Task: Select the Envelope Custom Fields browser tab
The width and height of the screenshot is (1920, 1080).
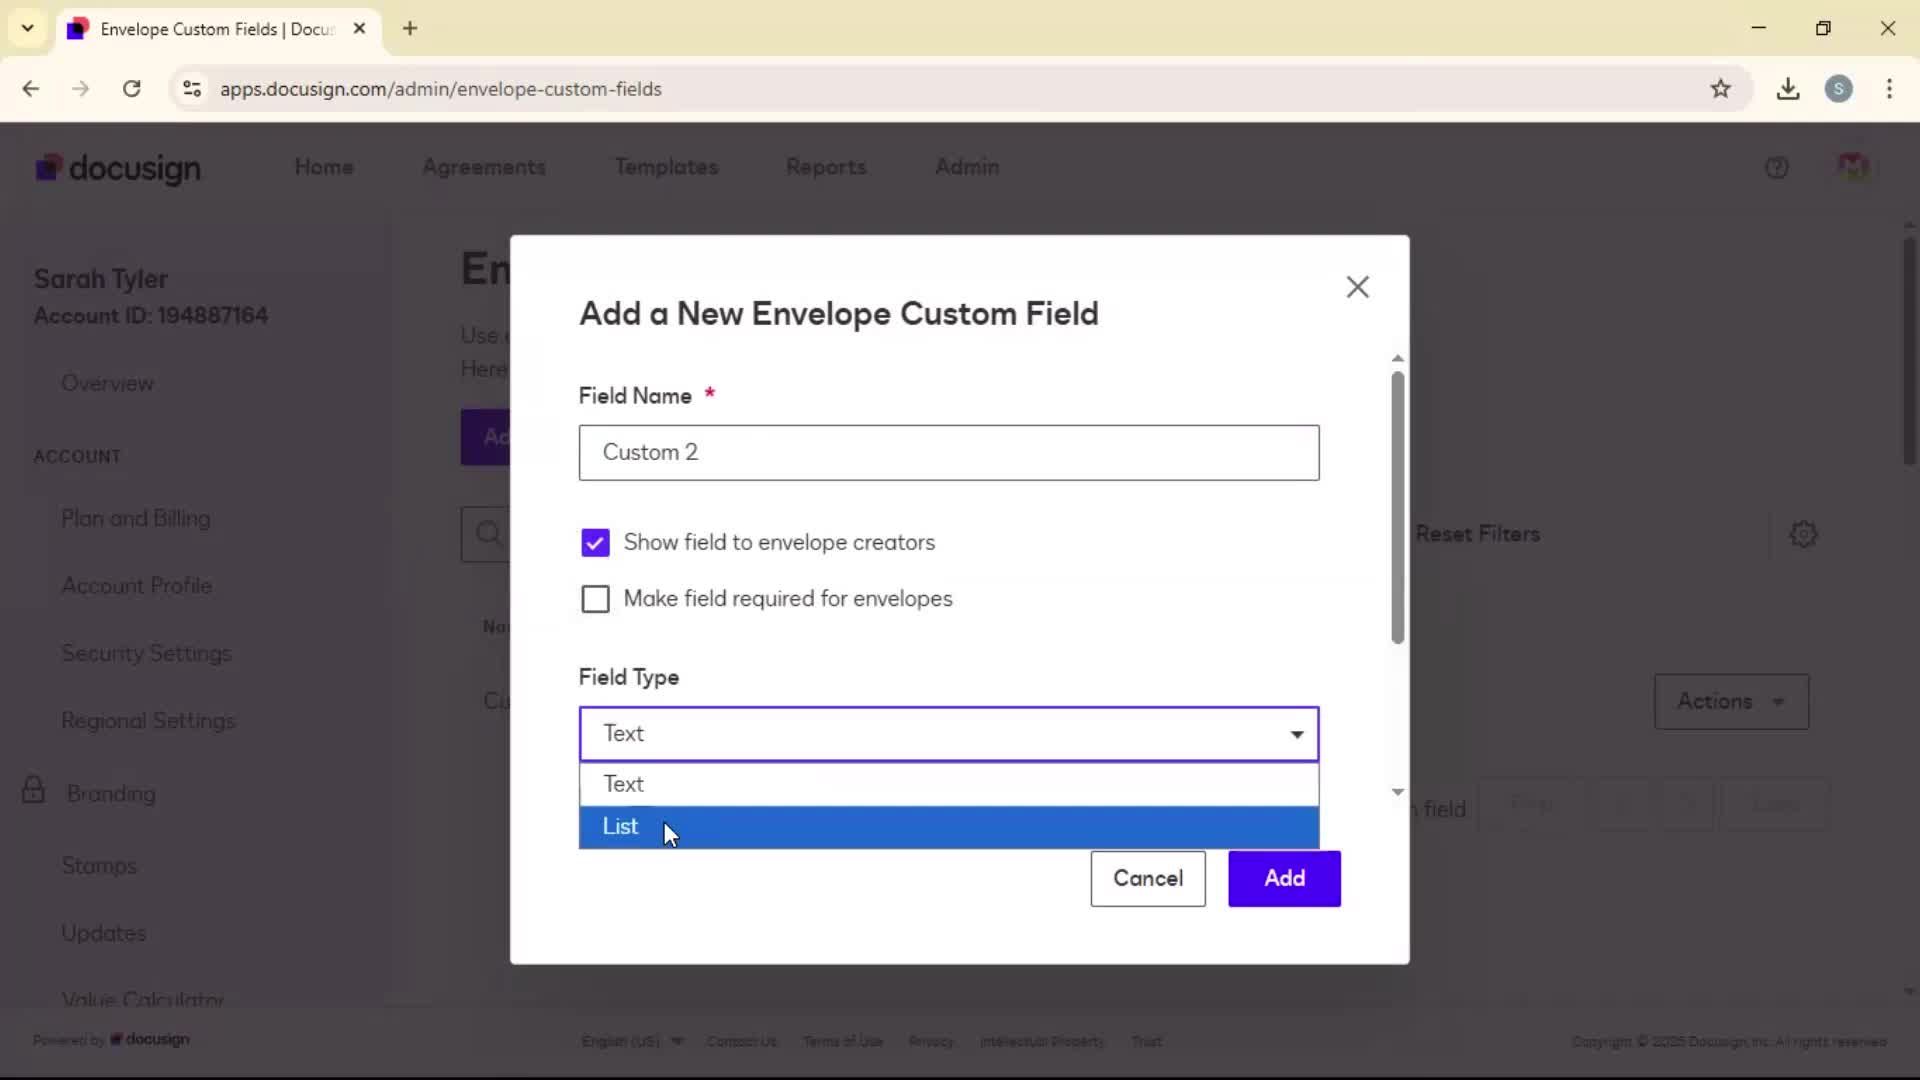Action: [x=218, y=29]
